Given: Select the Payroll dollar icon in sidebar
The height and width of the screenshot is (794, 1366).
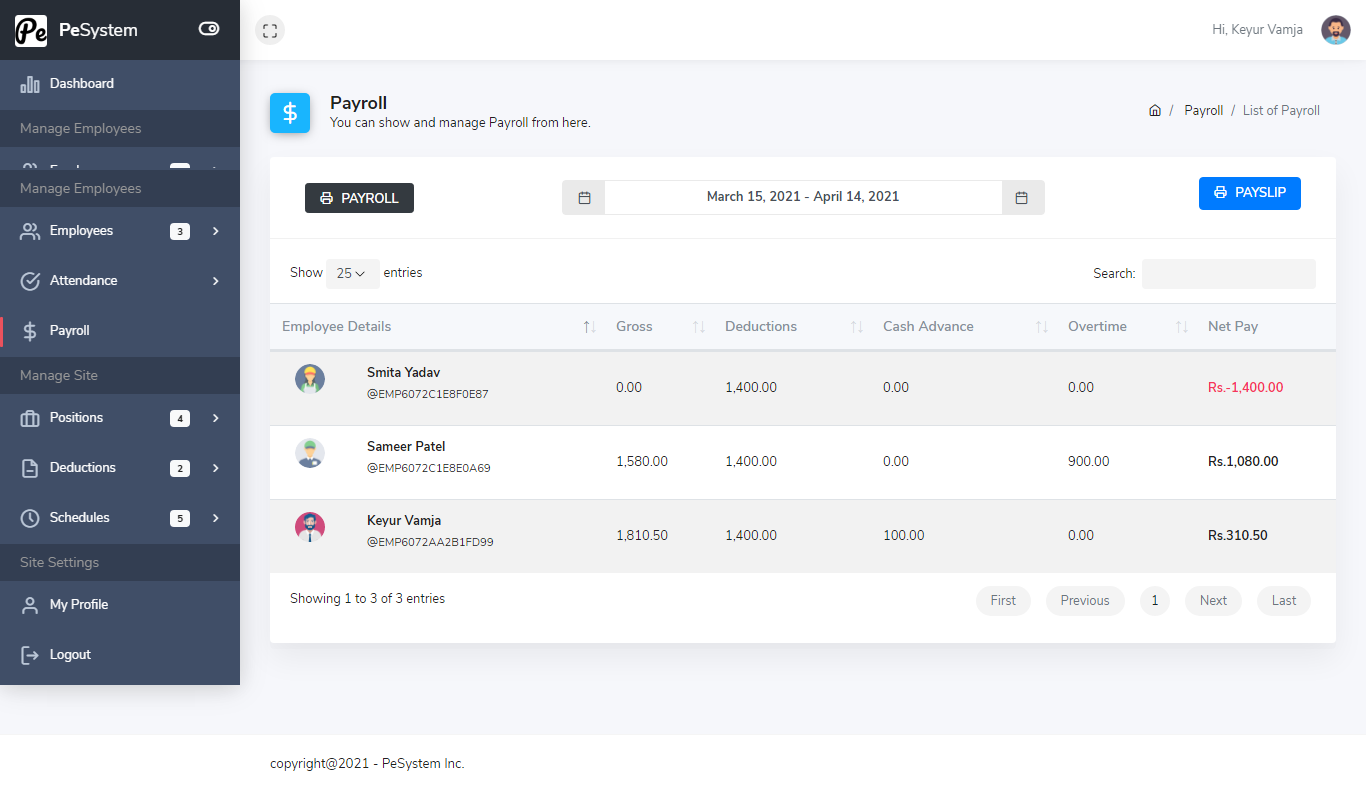Looking at the screenshot, I should (x=31, y=329).
